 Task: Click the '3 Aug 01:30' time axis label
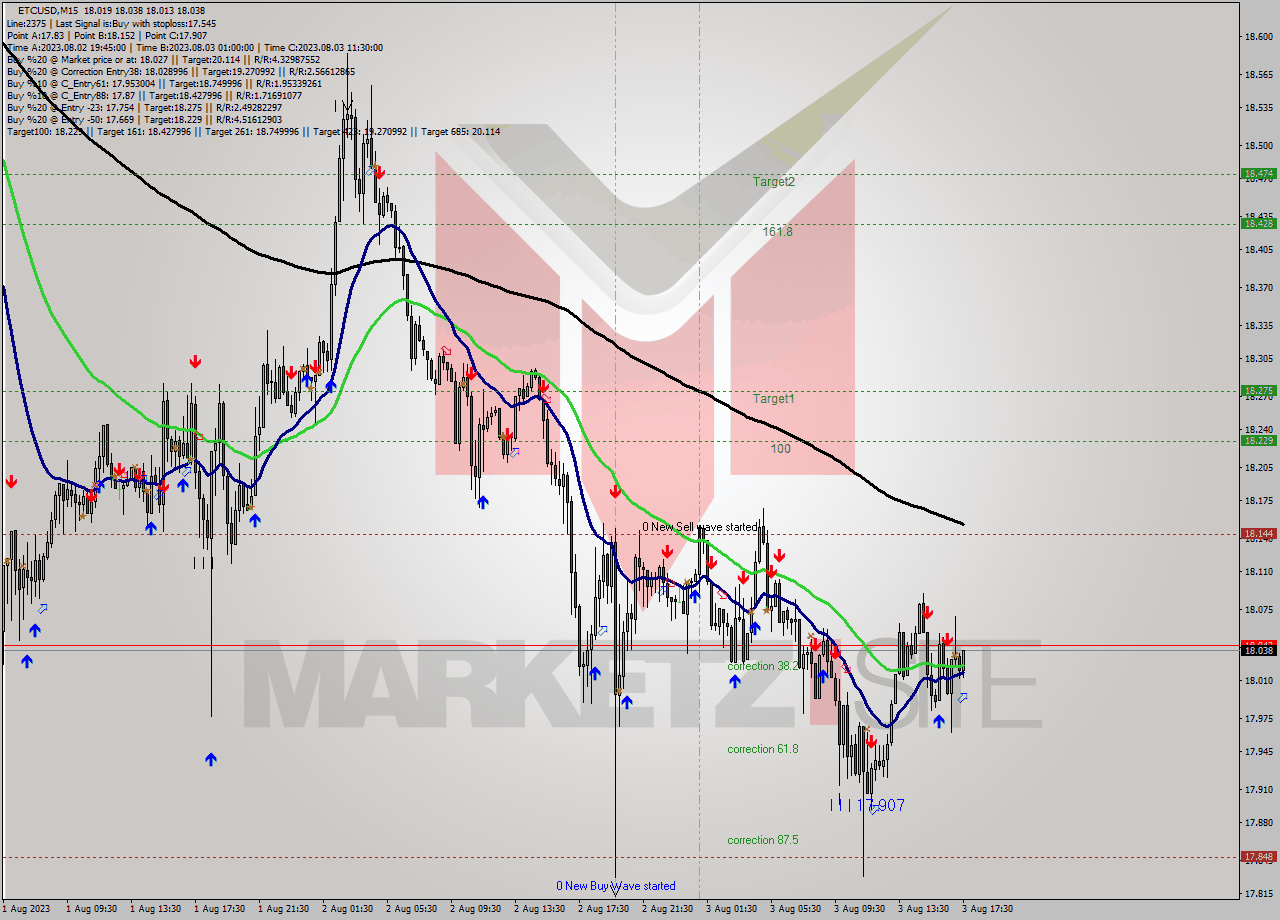pos(731,909)
